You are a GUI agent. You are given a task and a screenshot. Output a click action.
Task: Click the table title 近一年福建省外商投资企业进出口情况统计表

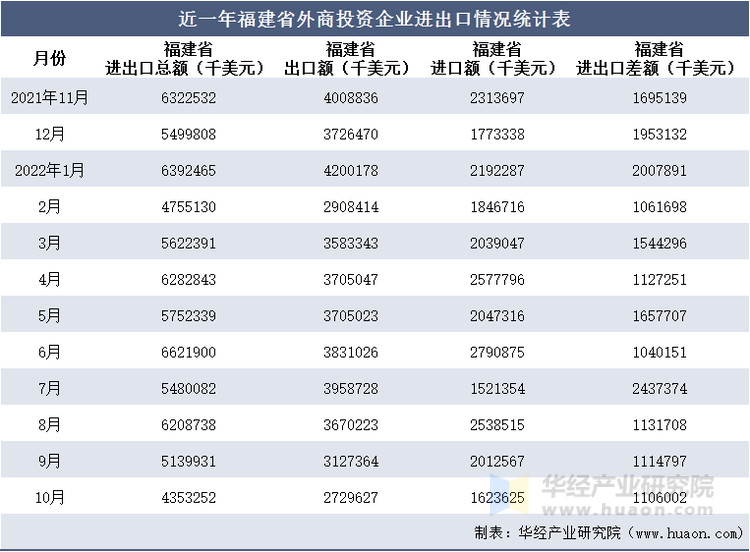point(375,19)
